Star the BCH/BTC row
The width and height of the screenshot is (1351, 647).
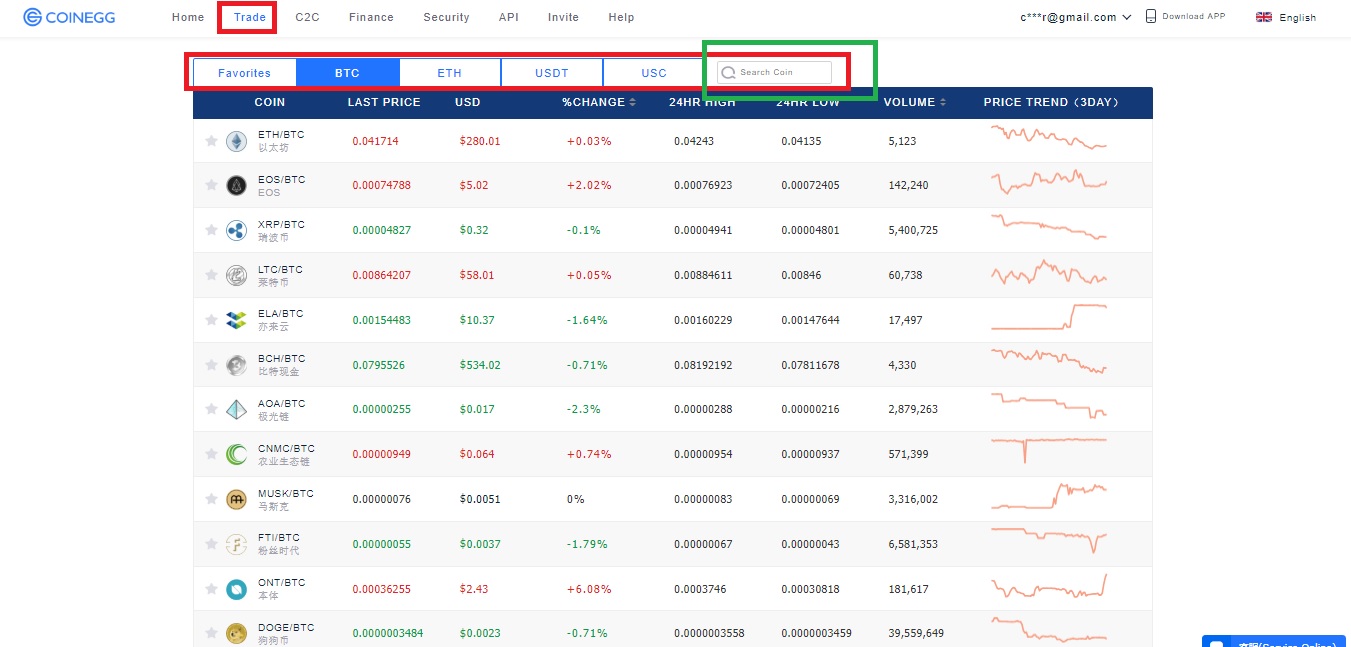tap(211, 365)
